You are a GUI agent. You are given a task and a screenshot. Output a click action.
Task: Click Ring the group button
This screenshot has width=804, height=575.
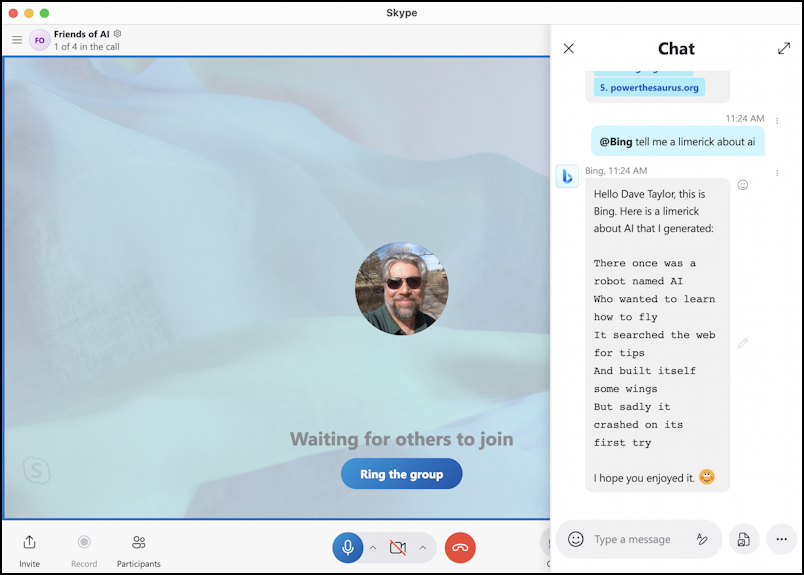(x=401, y=474)
